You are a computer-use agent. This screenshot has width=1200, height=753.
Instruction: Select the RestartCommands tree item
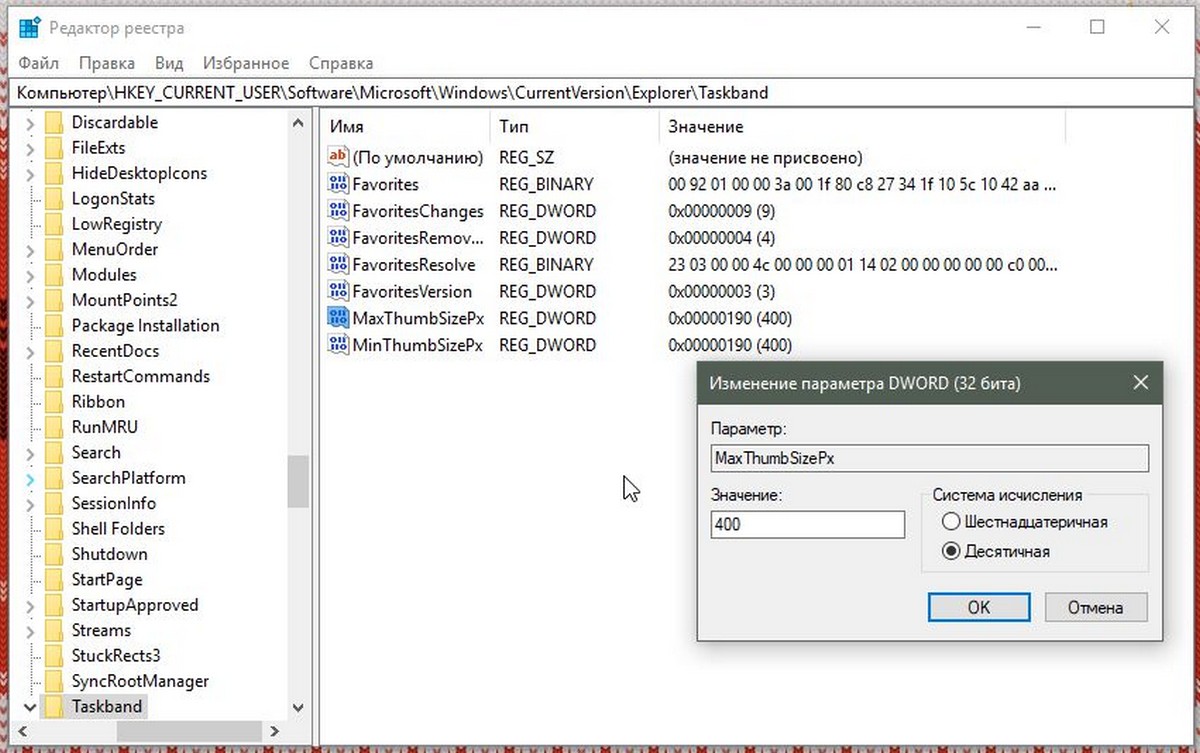coord(141,376)
